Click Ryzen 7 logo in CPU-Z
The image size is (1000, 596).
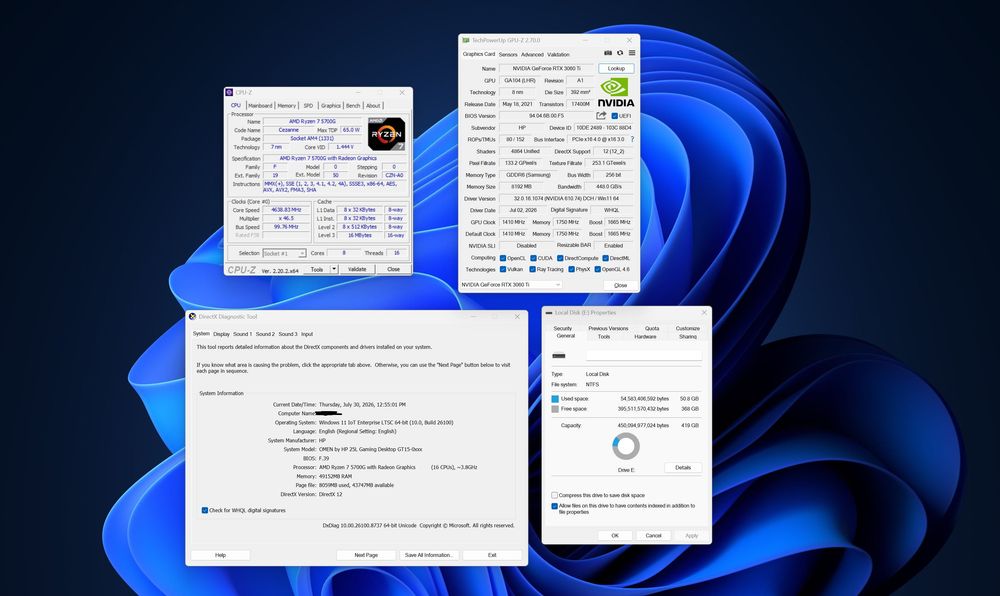click(x=386, y=134)
